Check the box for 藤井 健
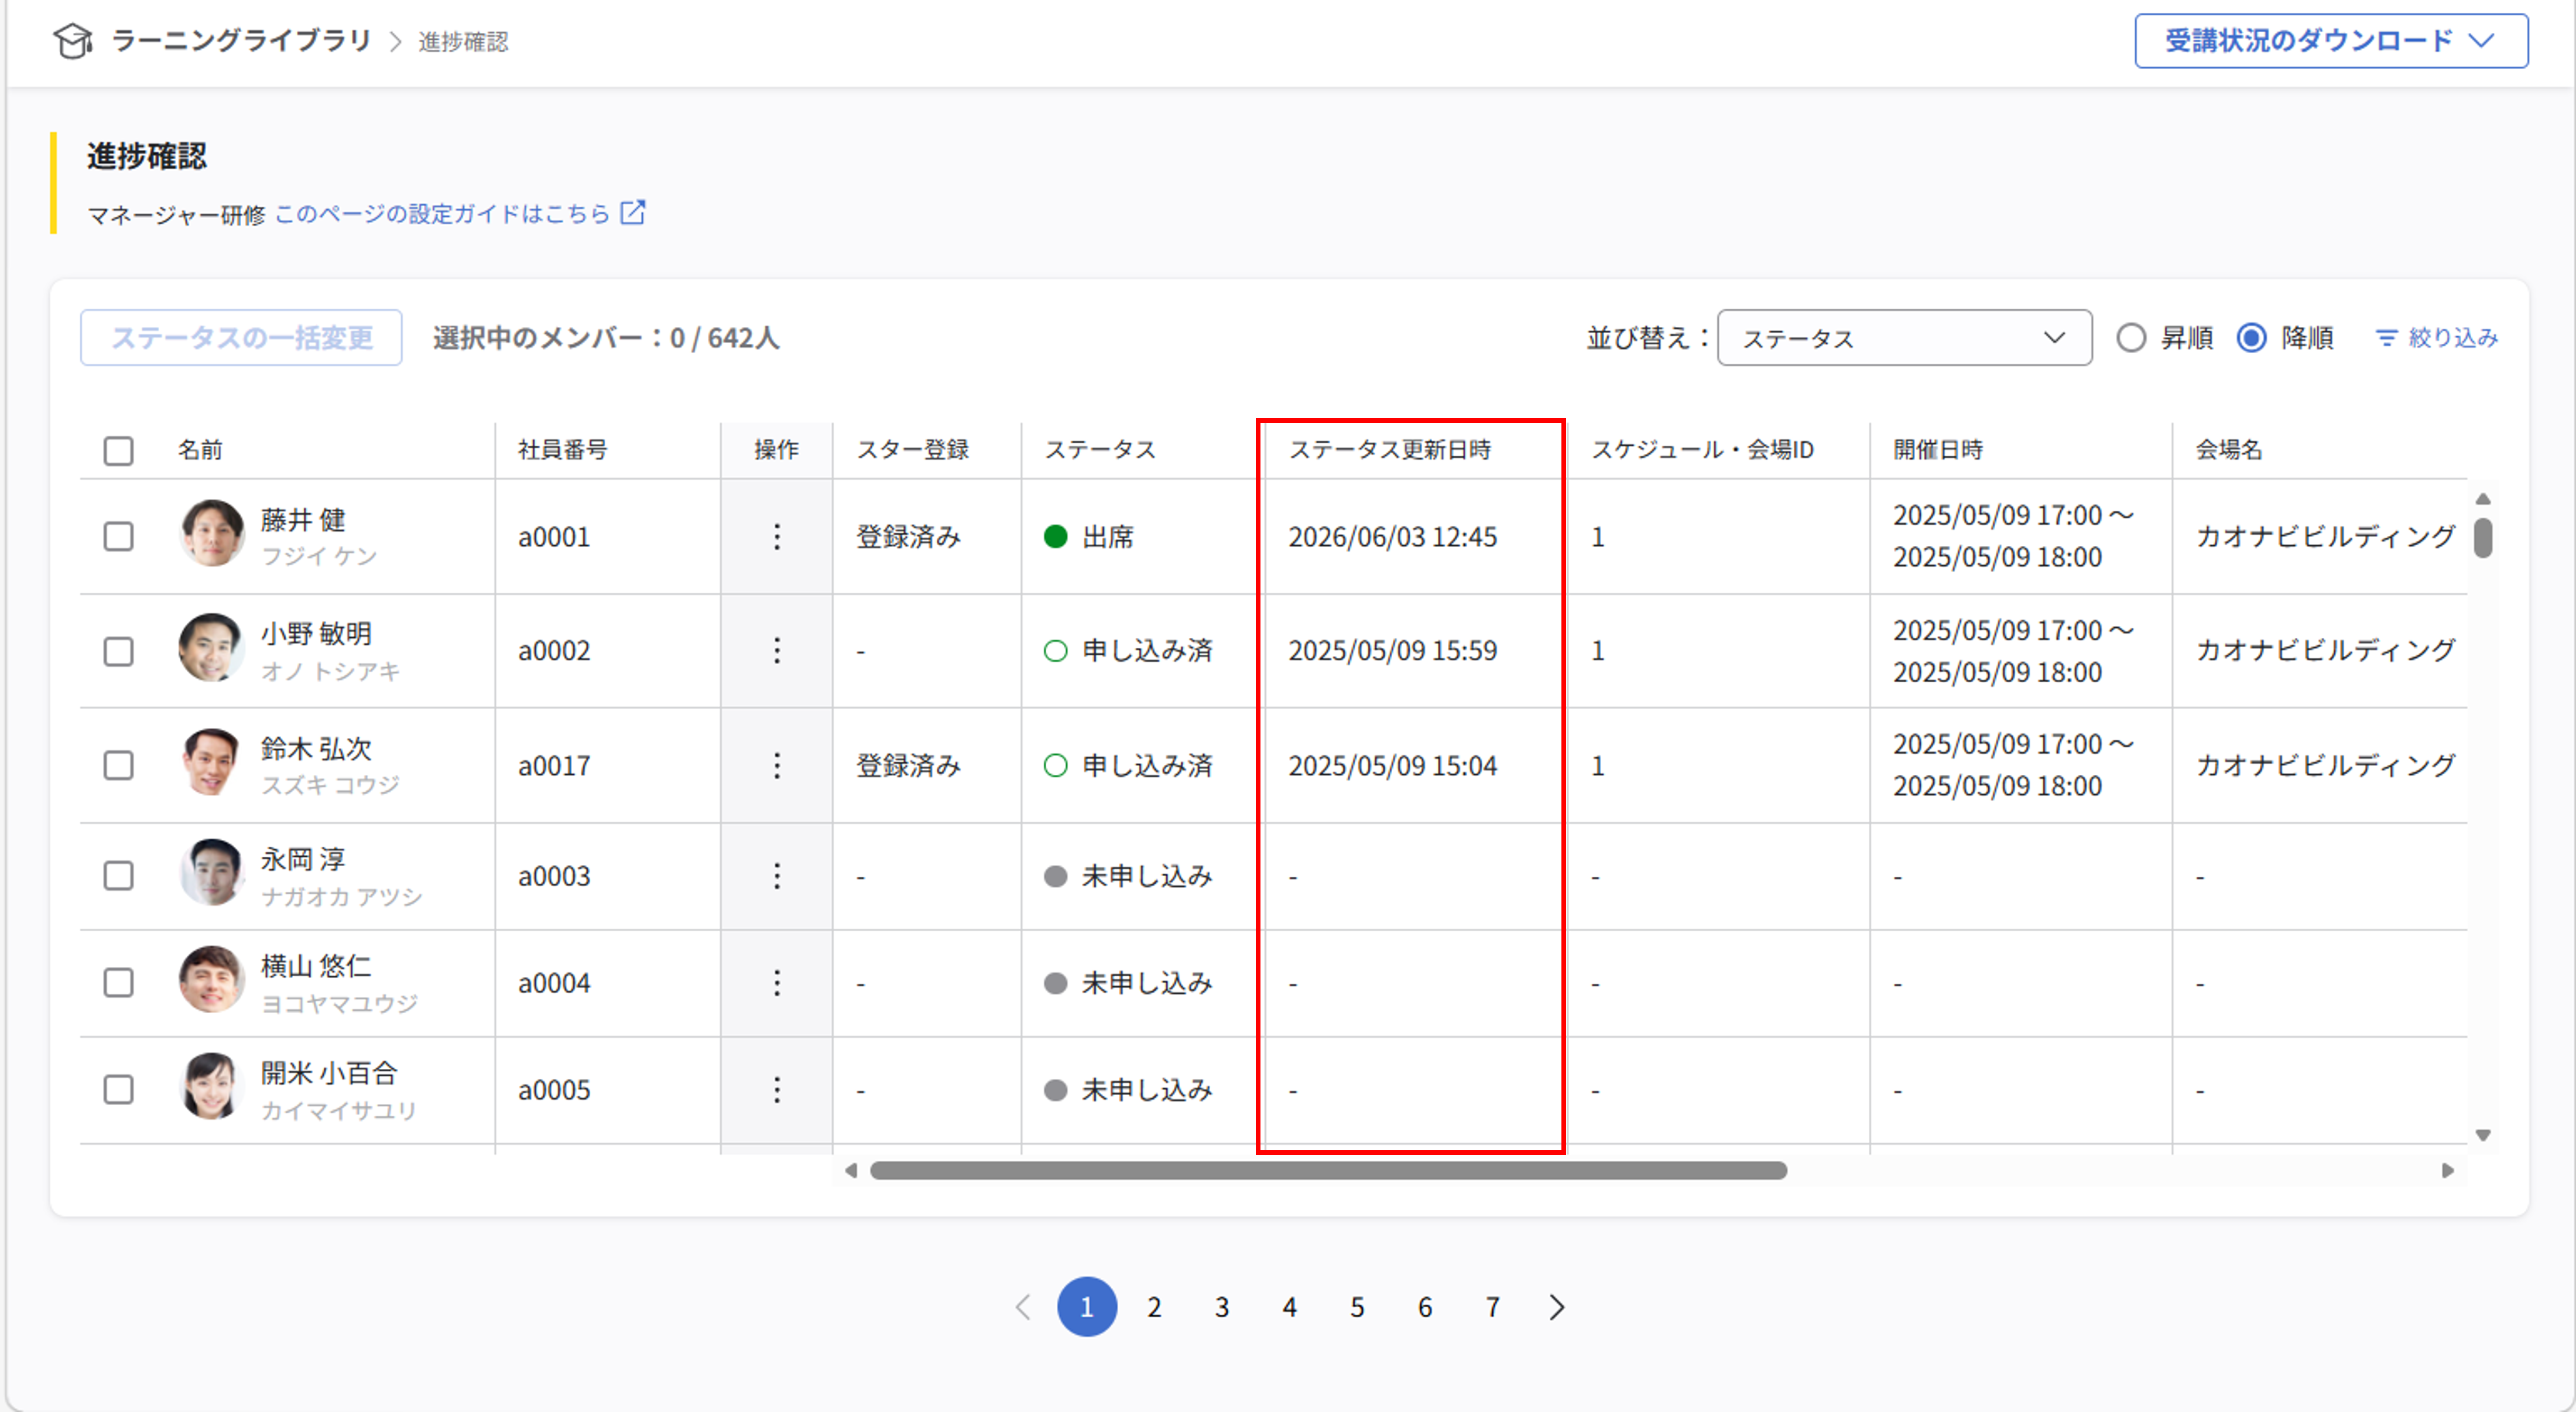 pos(119,537)
